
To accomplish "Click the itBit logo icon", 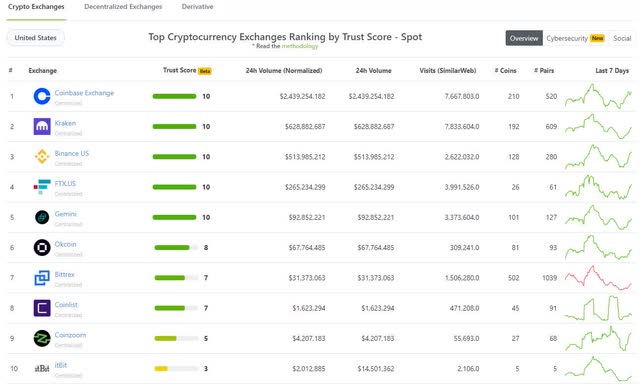I will pos(42,368).
